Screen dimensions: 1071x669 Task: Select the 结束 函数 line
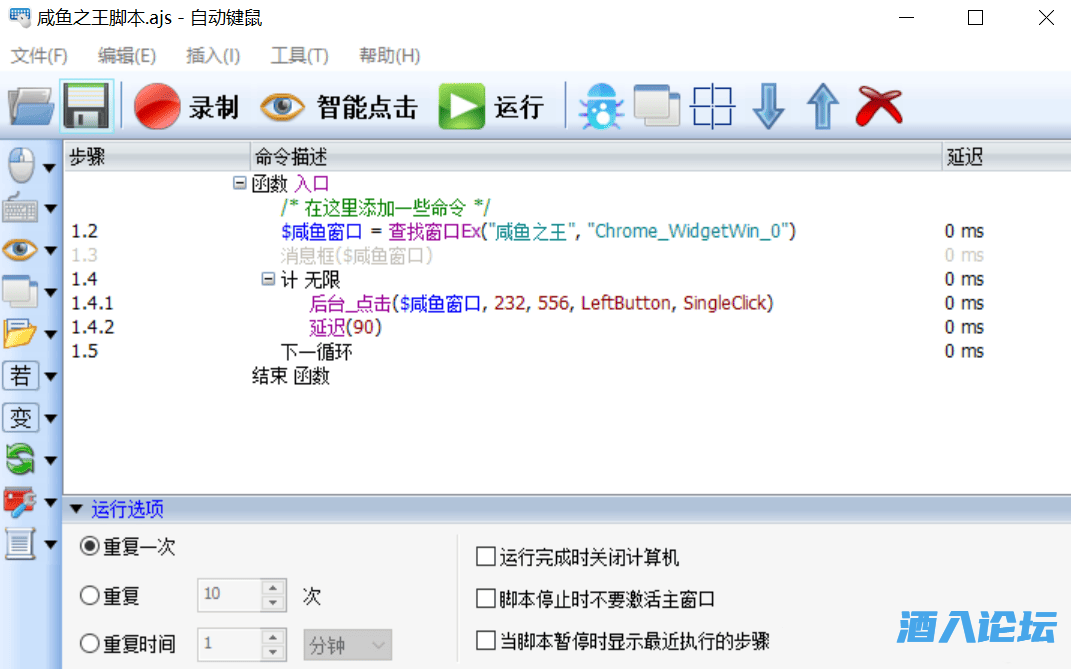point(290,375)
